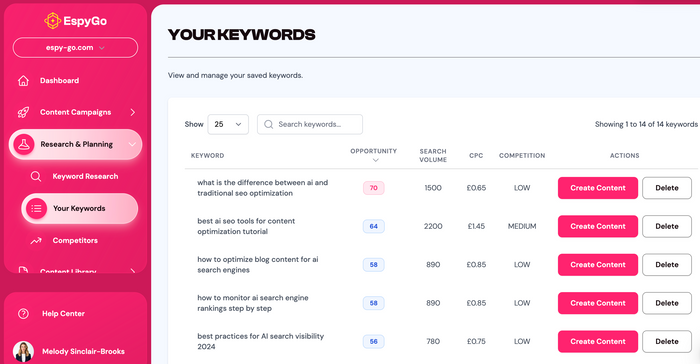
Task: Delete the 'monitor ai search engine rankings' keyword
Action: coord(667,303)
